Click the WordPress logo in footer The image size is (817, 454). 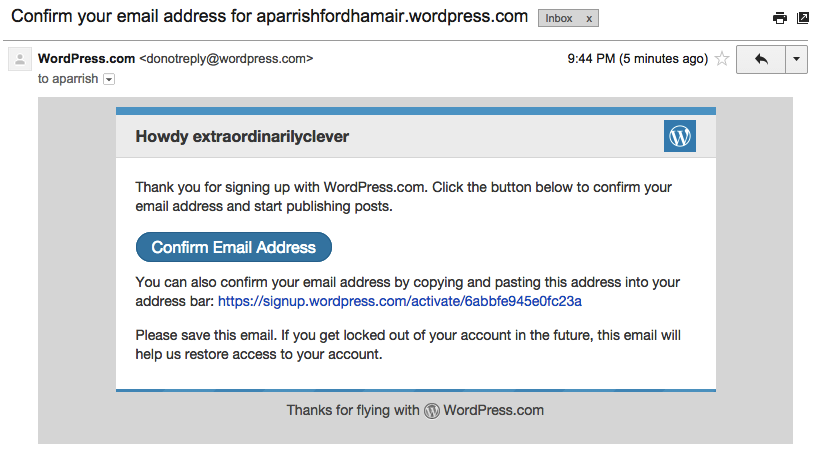pos(431,411)
